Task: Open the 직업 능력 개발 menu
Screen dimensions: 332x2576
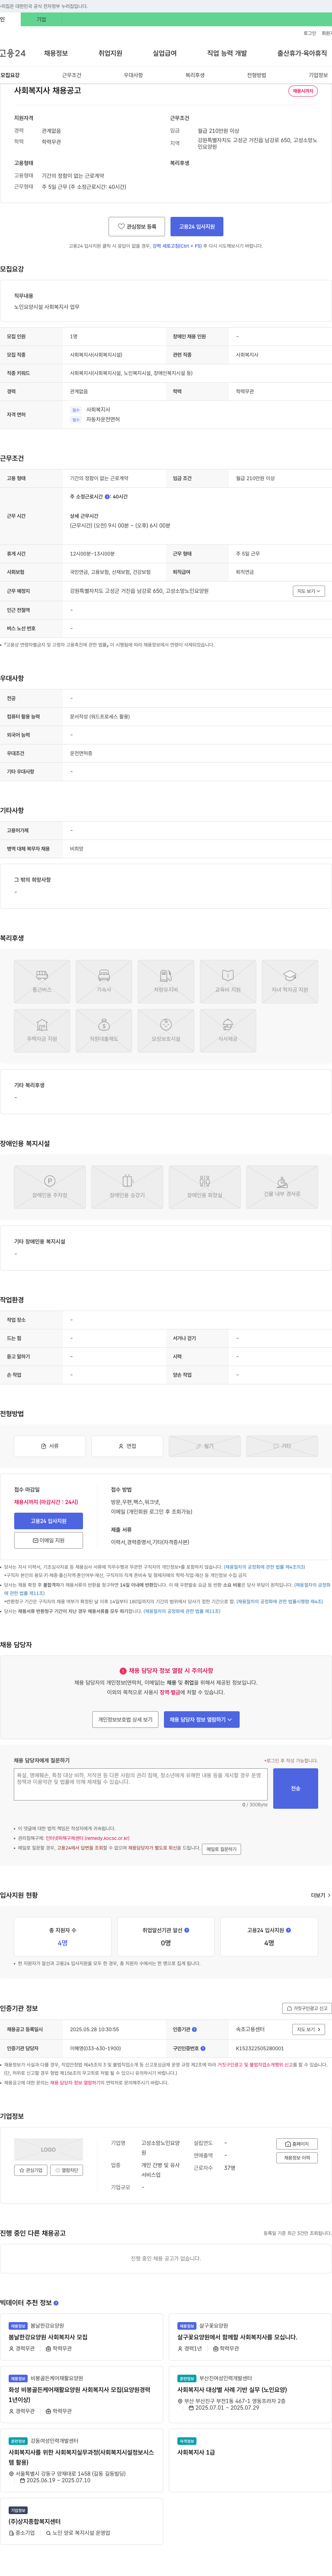Action: click(227, 53)
